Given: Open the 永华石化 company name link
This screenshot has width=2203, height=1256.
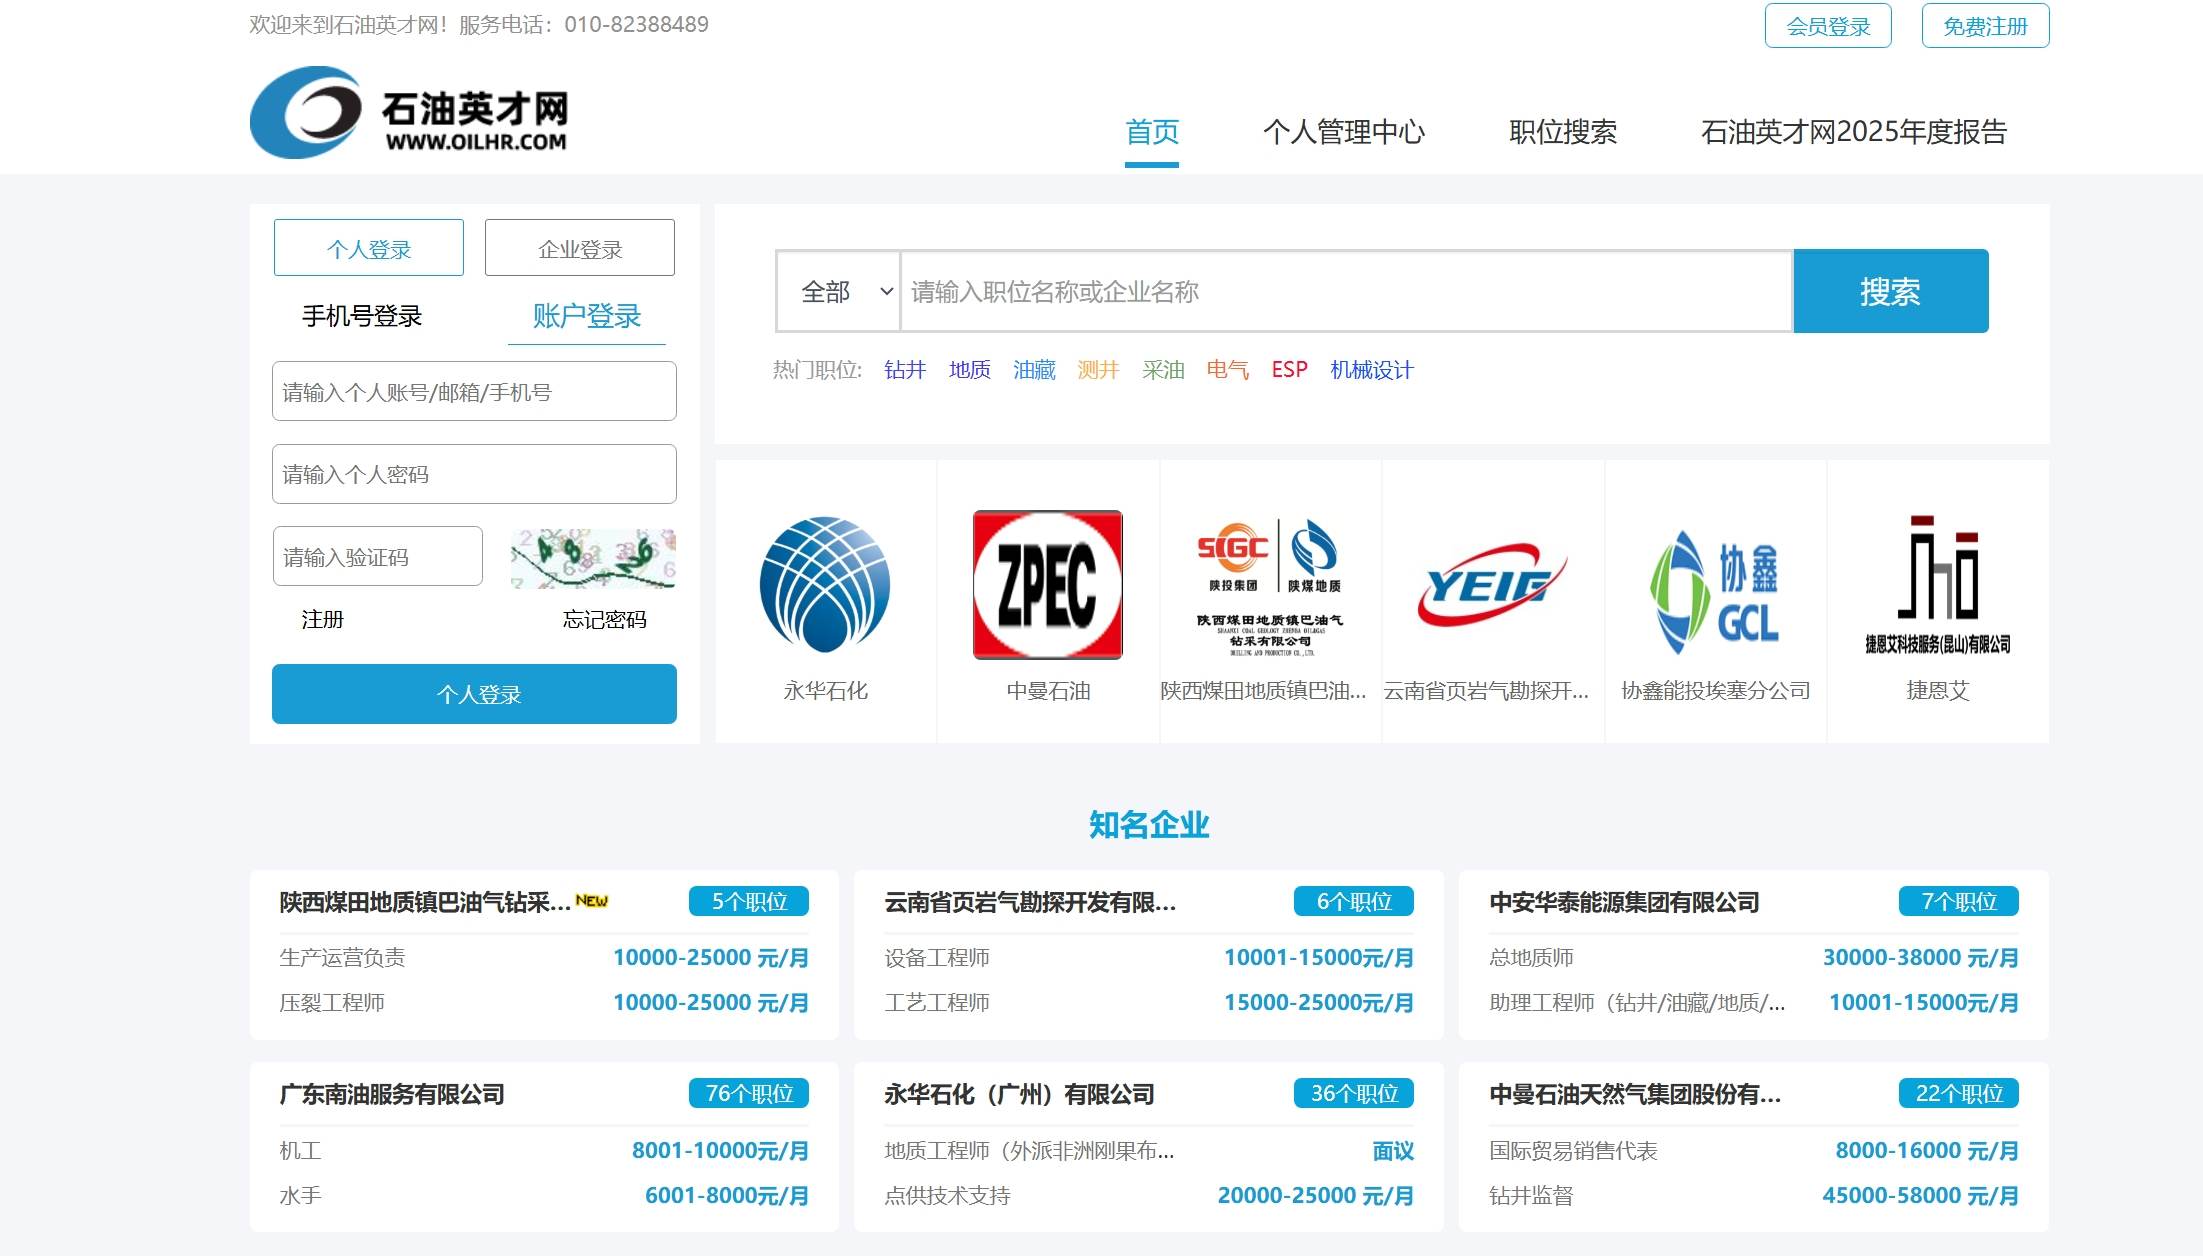Looking at the screenshot, I should tap(825, 691).
